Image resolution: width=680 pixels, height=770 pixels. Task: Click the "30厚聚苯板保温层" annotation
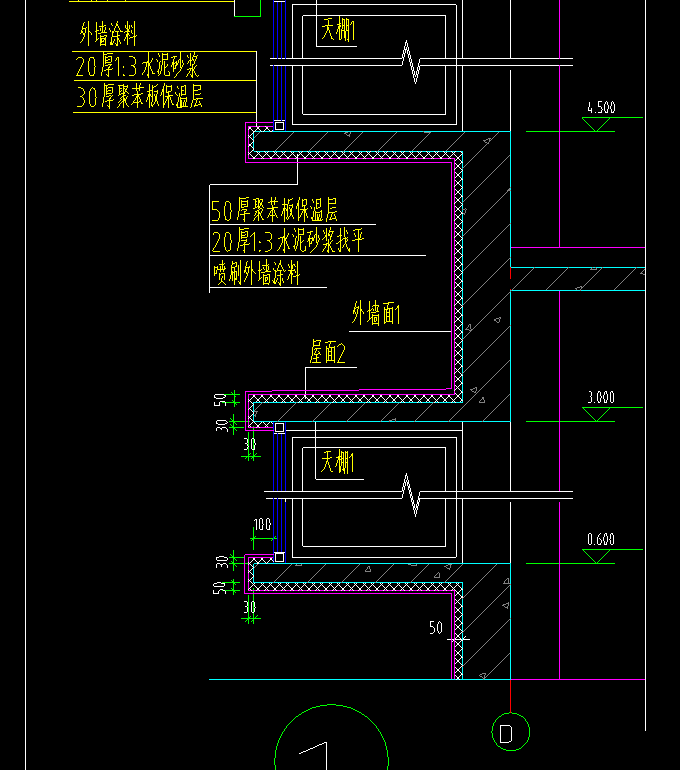tap(139, 96)
